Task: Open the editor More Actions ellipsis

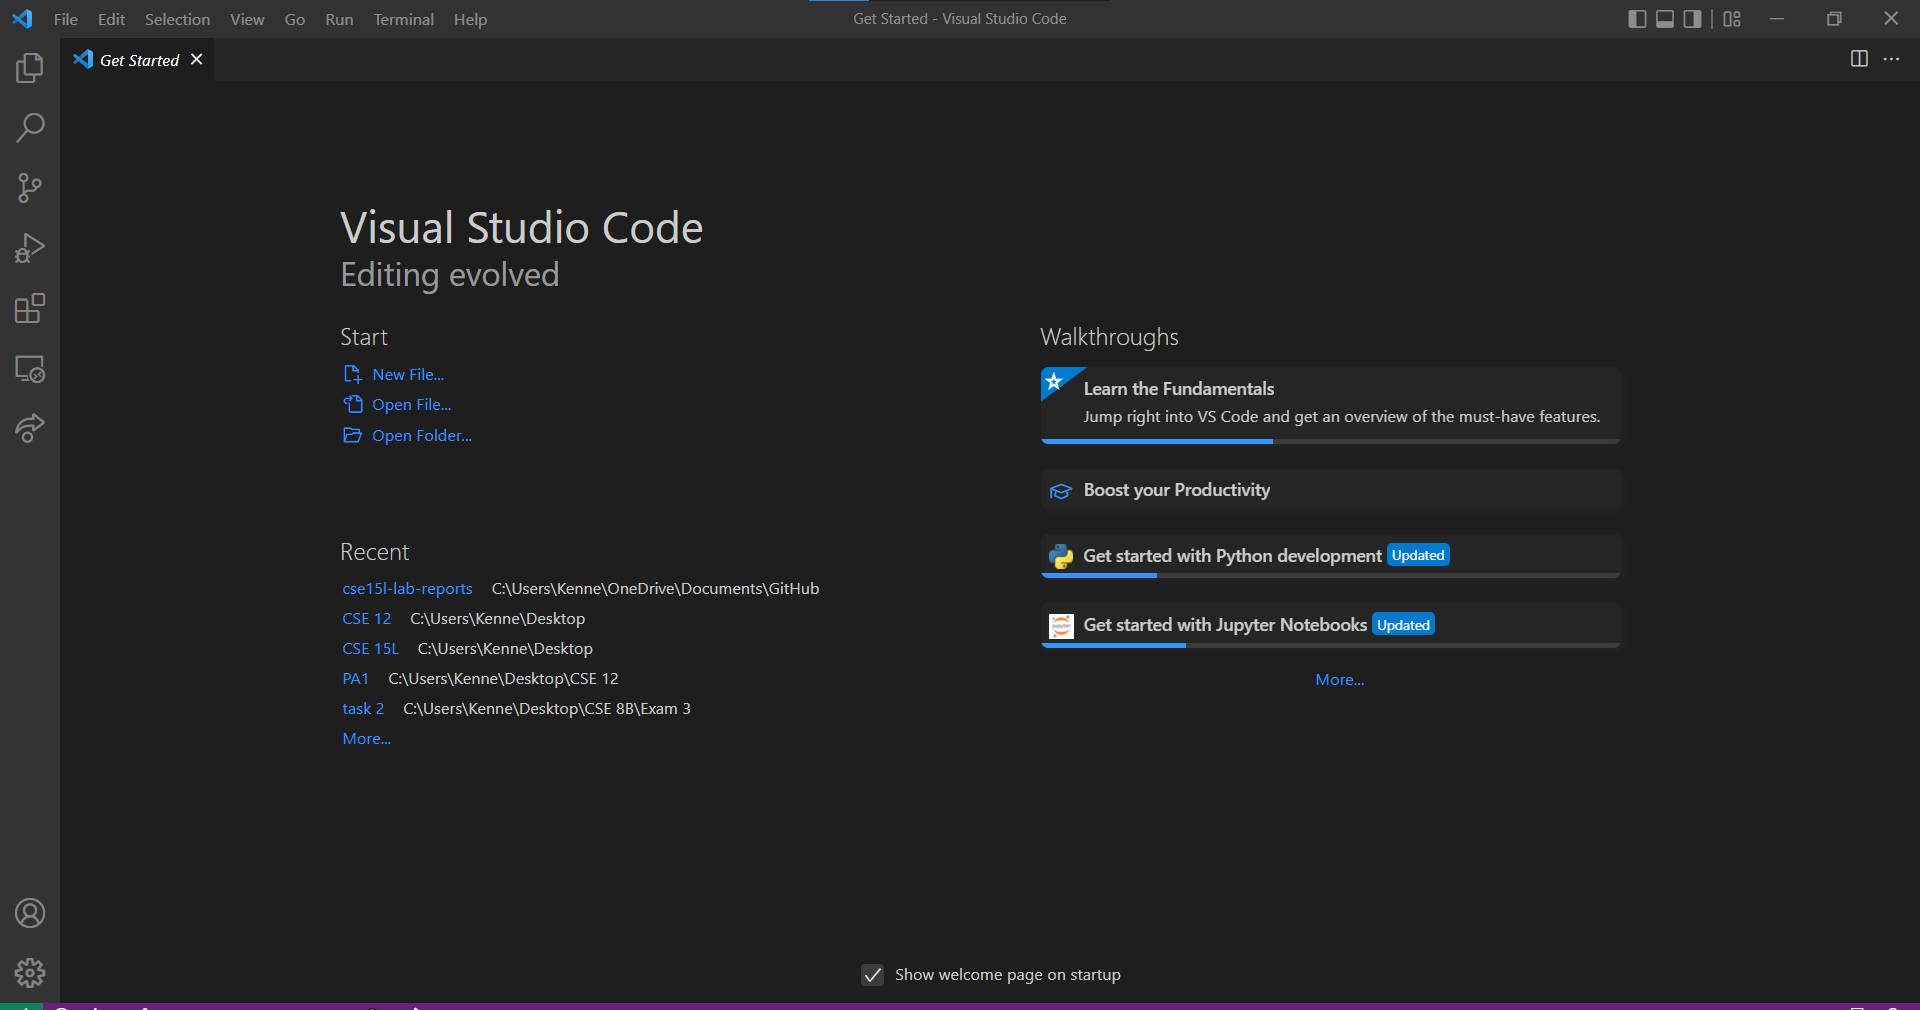Action: (1891, 59)
